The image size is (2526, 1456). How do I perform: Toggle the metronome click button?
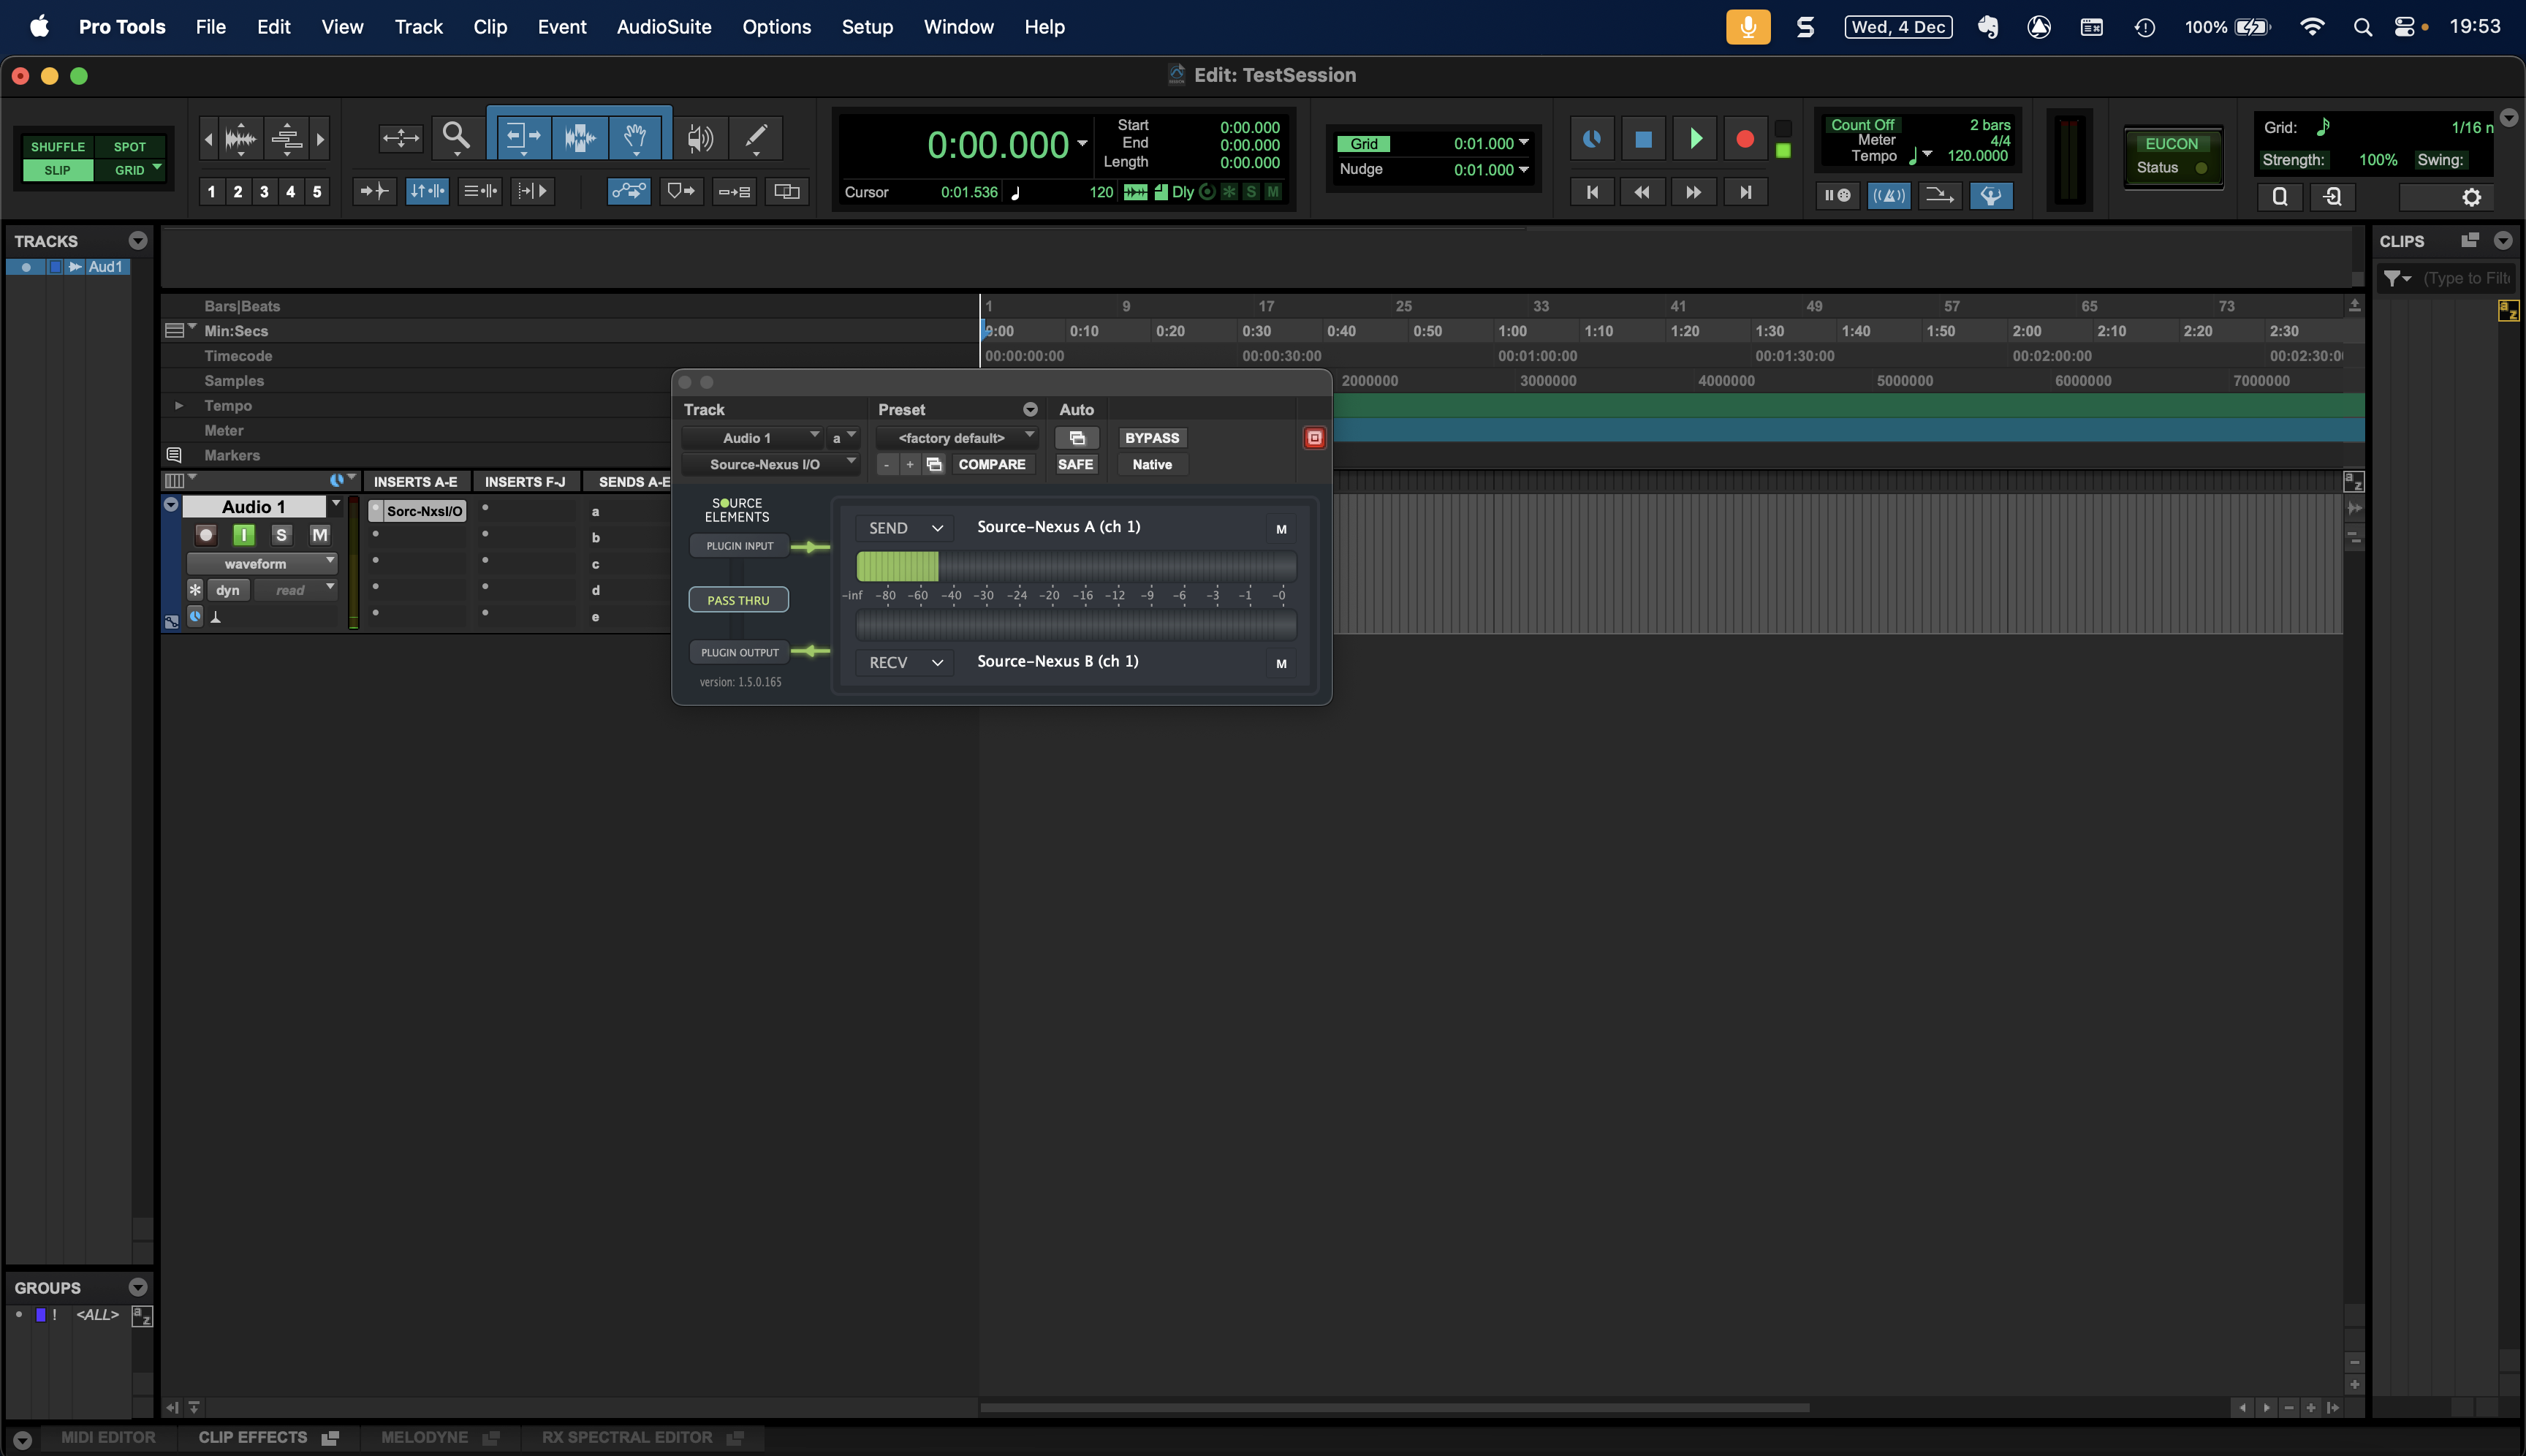pos(1888,196)
